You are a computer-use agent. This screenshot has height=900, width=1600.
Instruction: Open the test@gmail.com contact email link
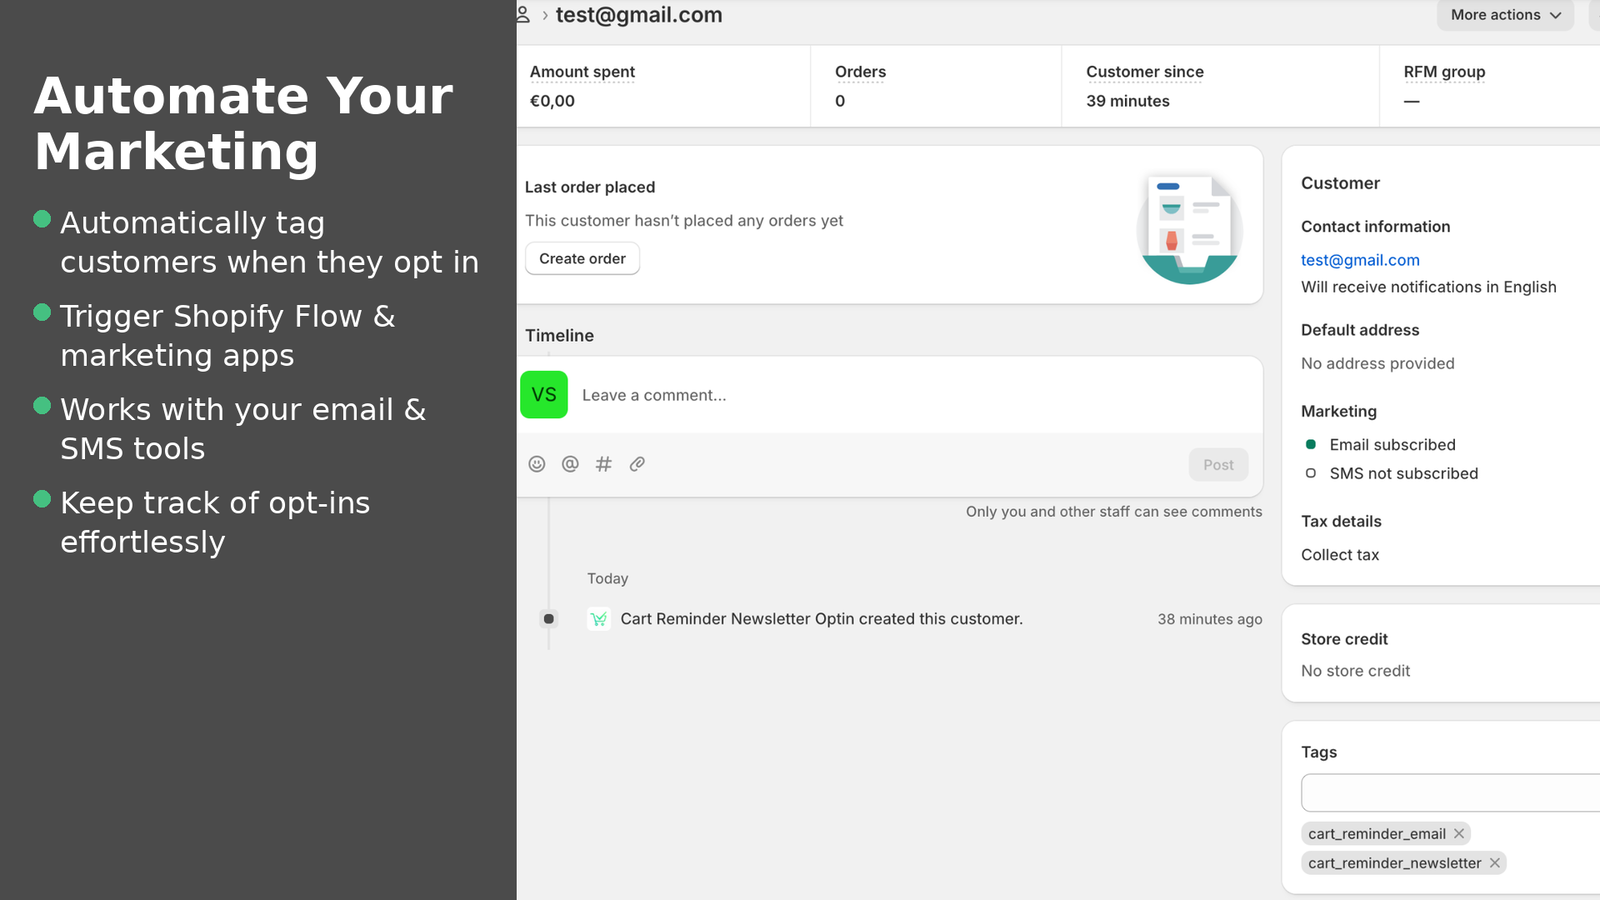tap(1360, 260)
